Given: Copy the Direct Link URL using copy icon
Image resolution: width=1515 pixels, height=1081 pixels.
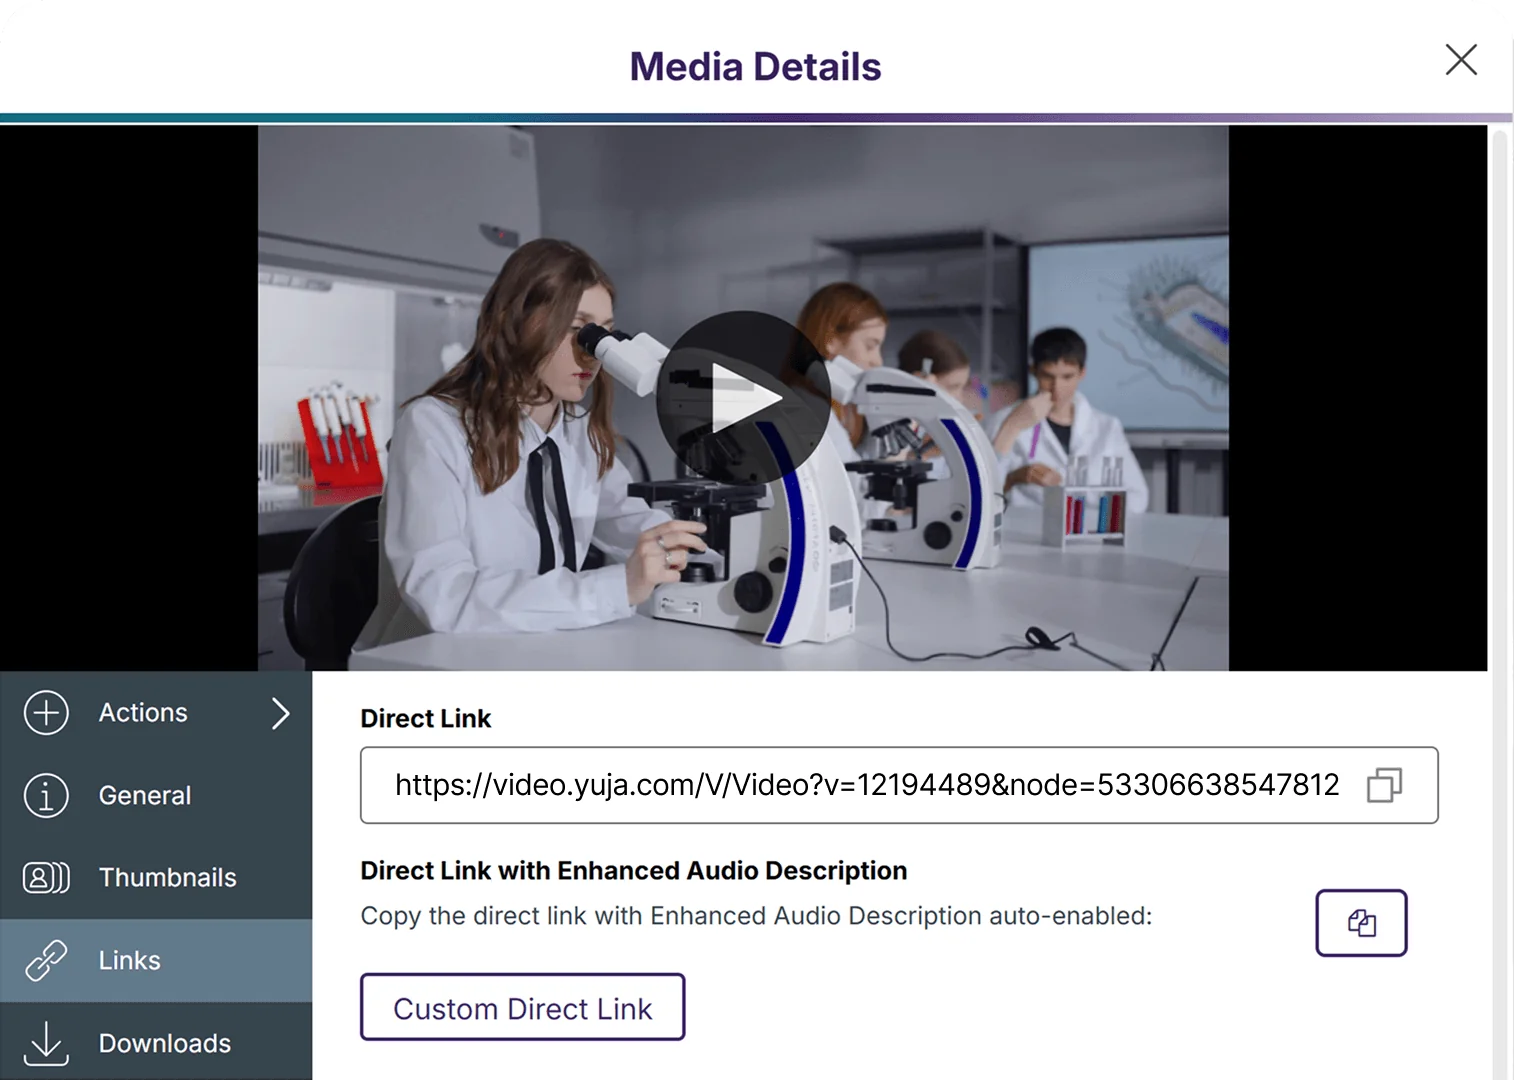Looking at the screenshot, I should pos(1384,785).
